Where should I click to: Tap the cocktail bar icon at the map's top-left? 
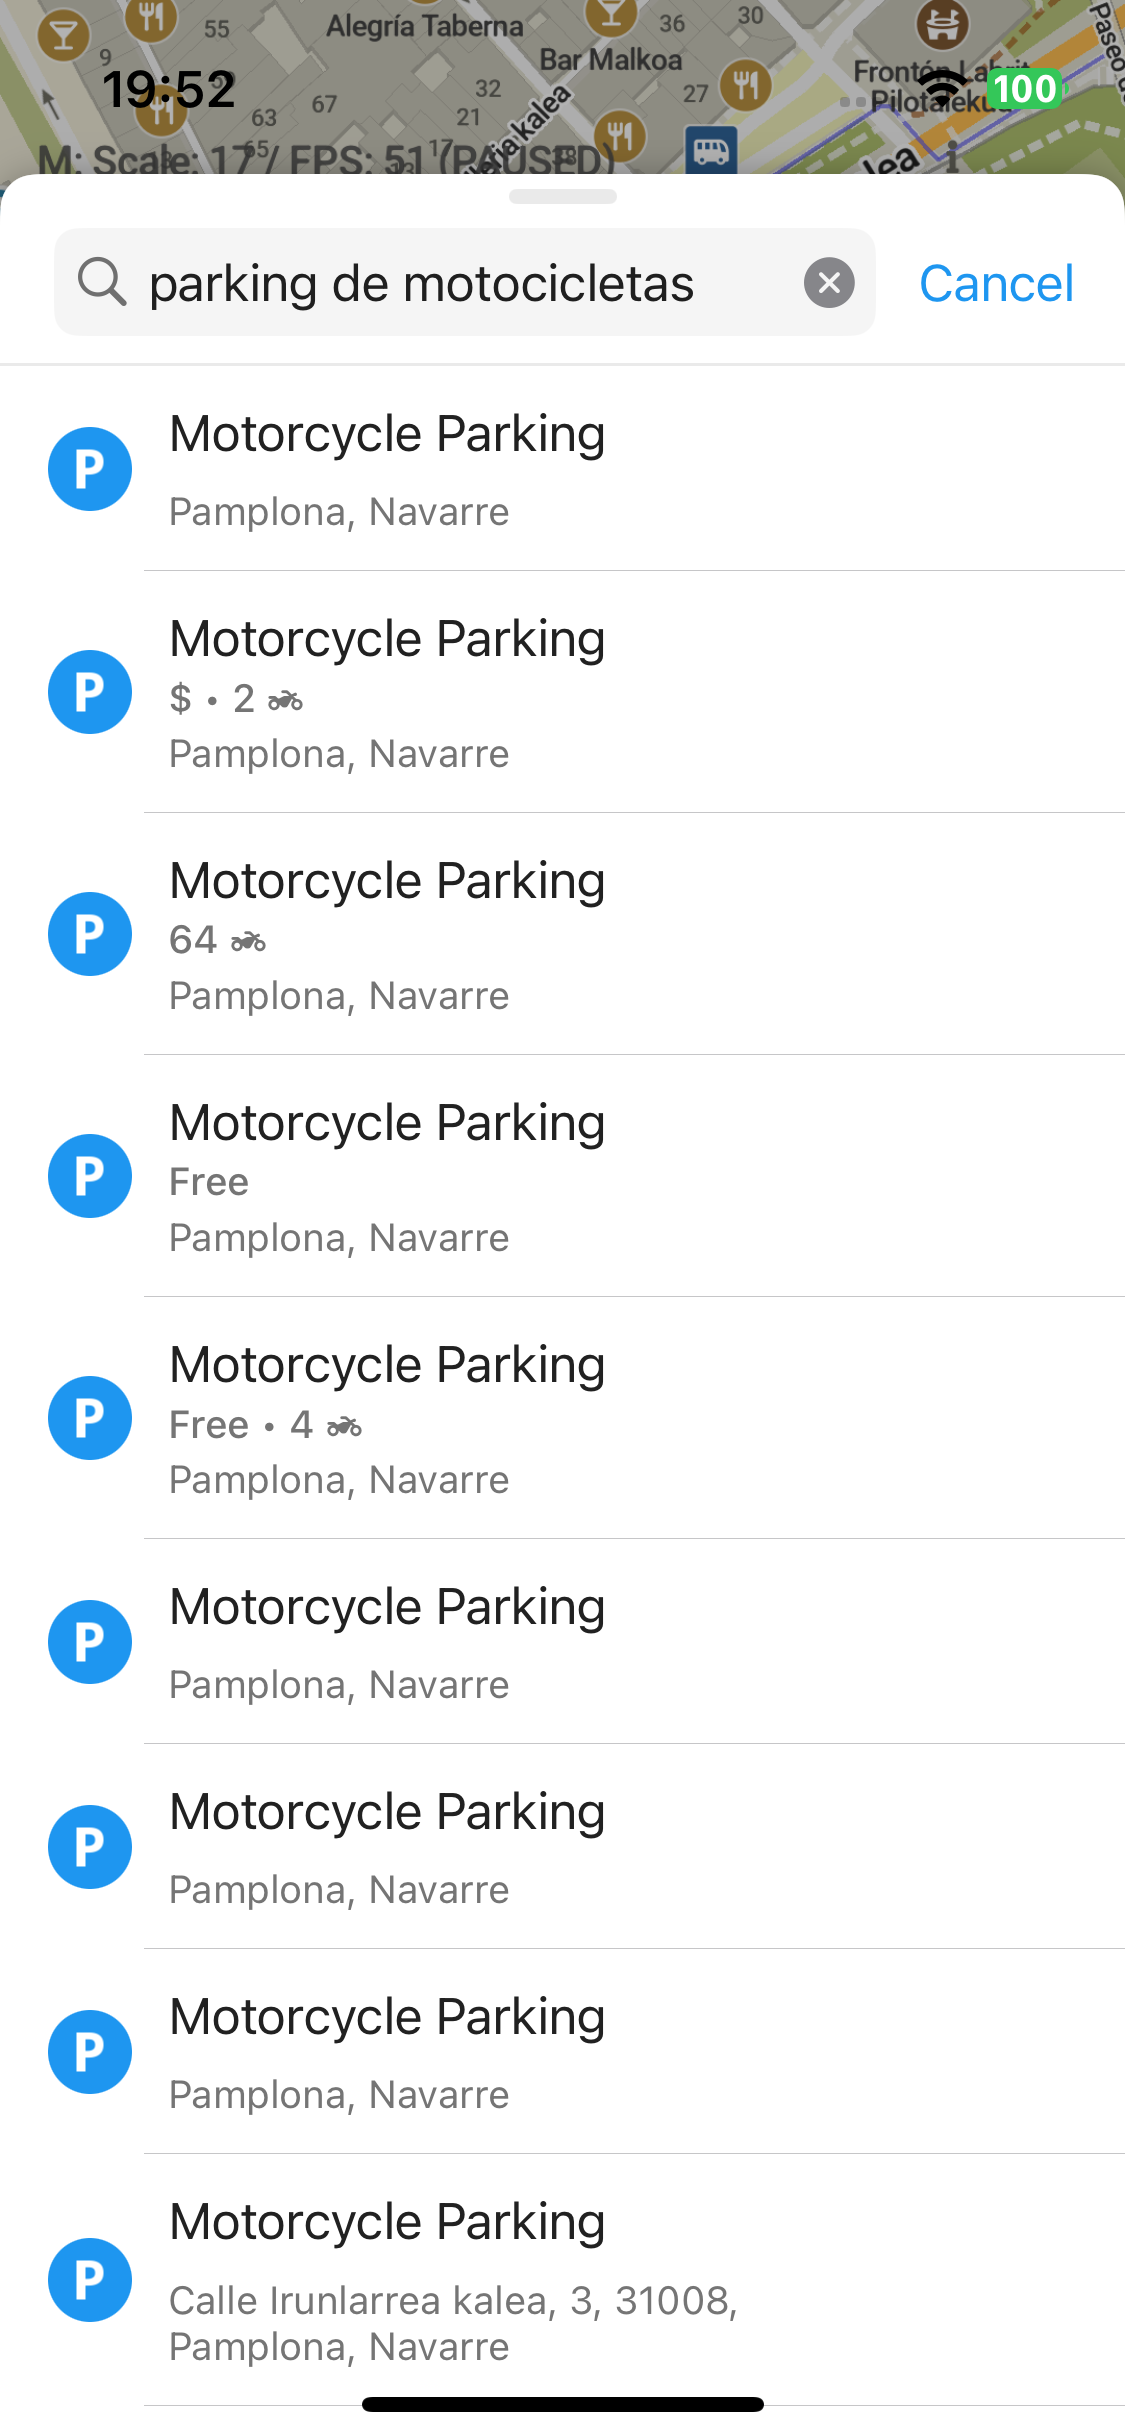(x=63, y=35)
